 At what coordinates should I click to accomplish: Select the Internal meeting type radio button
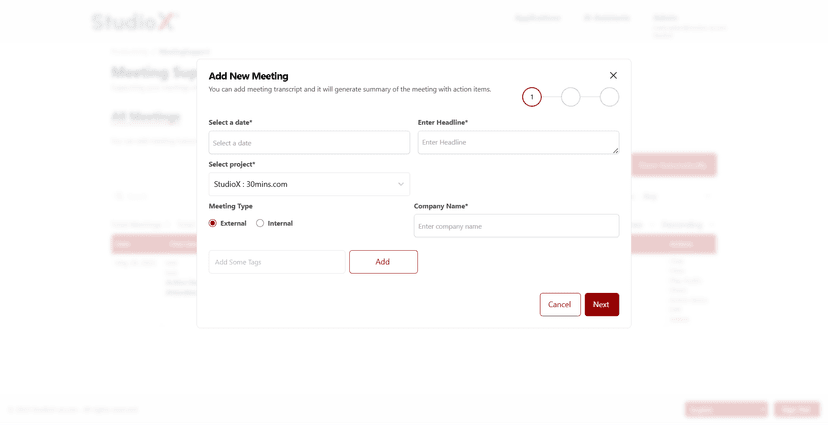(x=260, y=223)
